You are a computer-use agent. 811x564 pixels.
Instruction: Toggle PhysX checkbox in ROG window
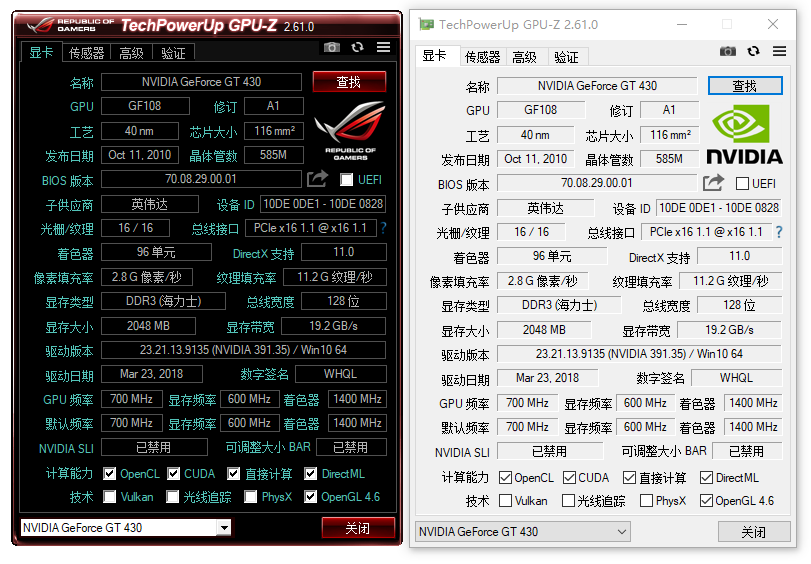click(x=250, y=497)
